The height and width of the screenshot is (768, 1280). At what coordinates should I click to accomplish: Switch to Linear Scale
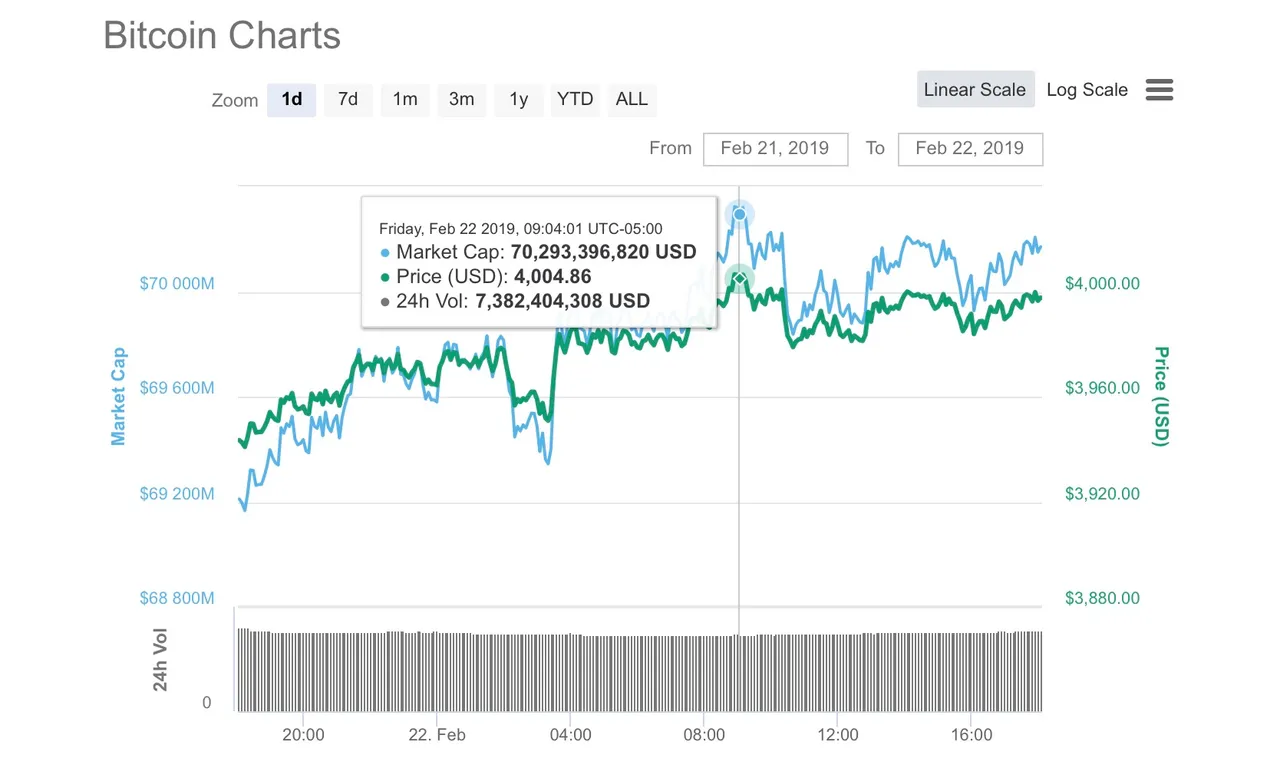coord(975,89)
